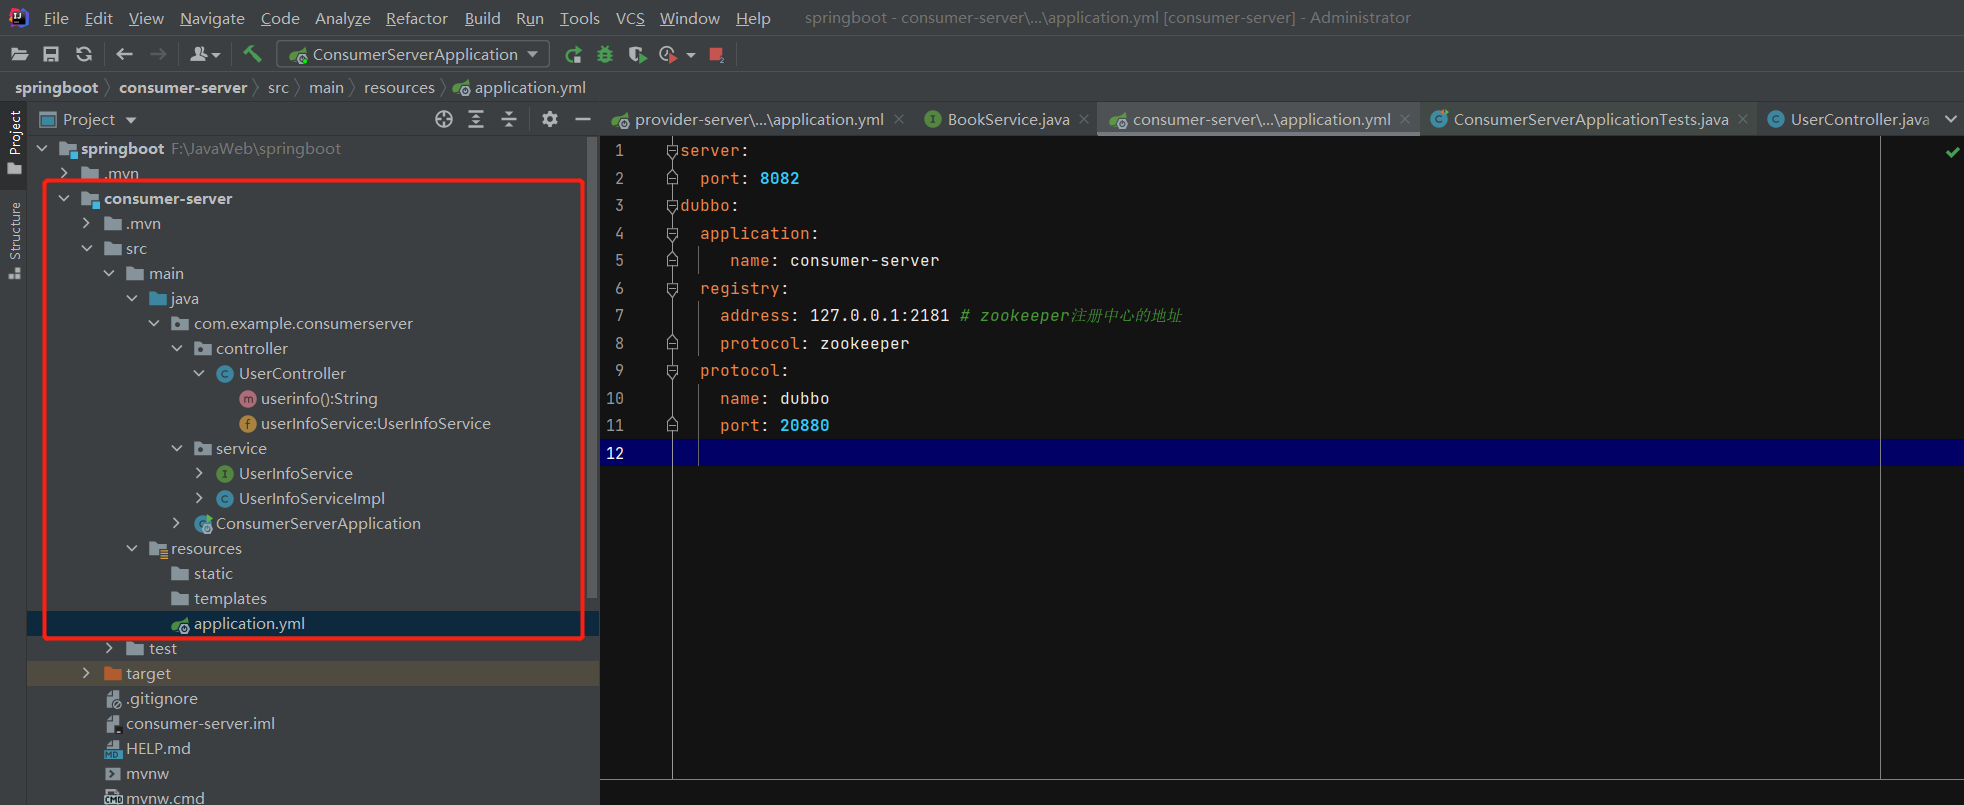The height and width of the screenshot is (805, 1964).
Task: Click the green inspection checkmark
Action: coord(1952,152)
